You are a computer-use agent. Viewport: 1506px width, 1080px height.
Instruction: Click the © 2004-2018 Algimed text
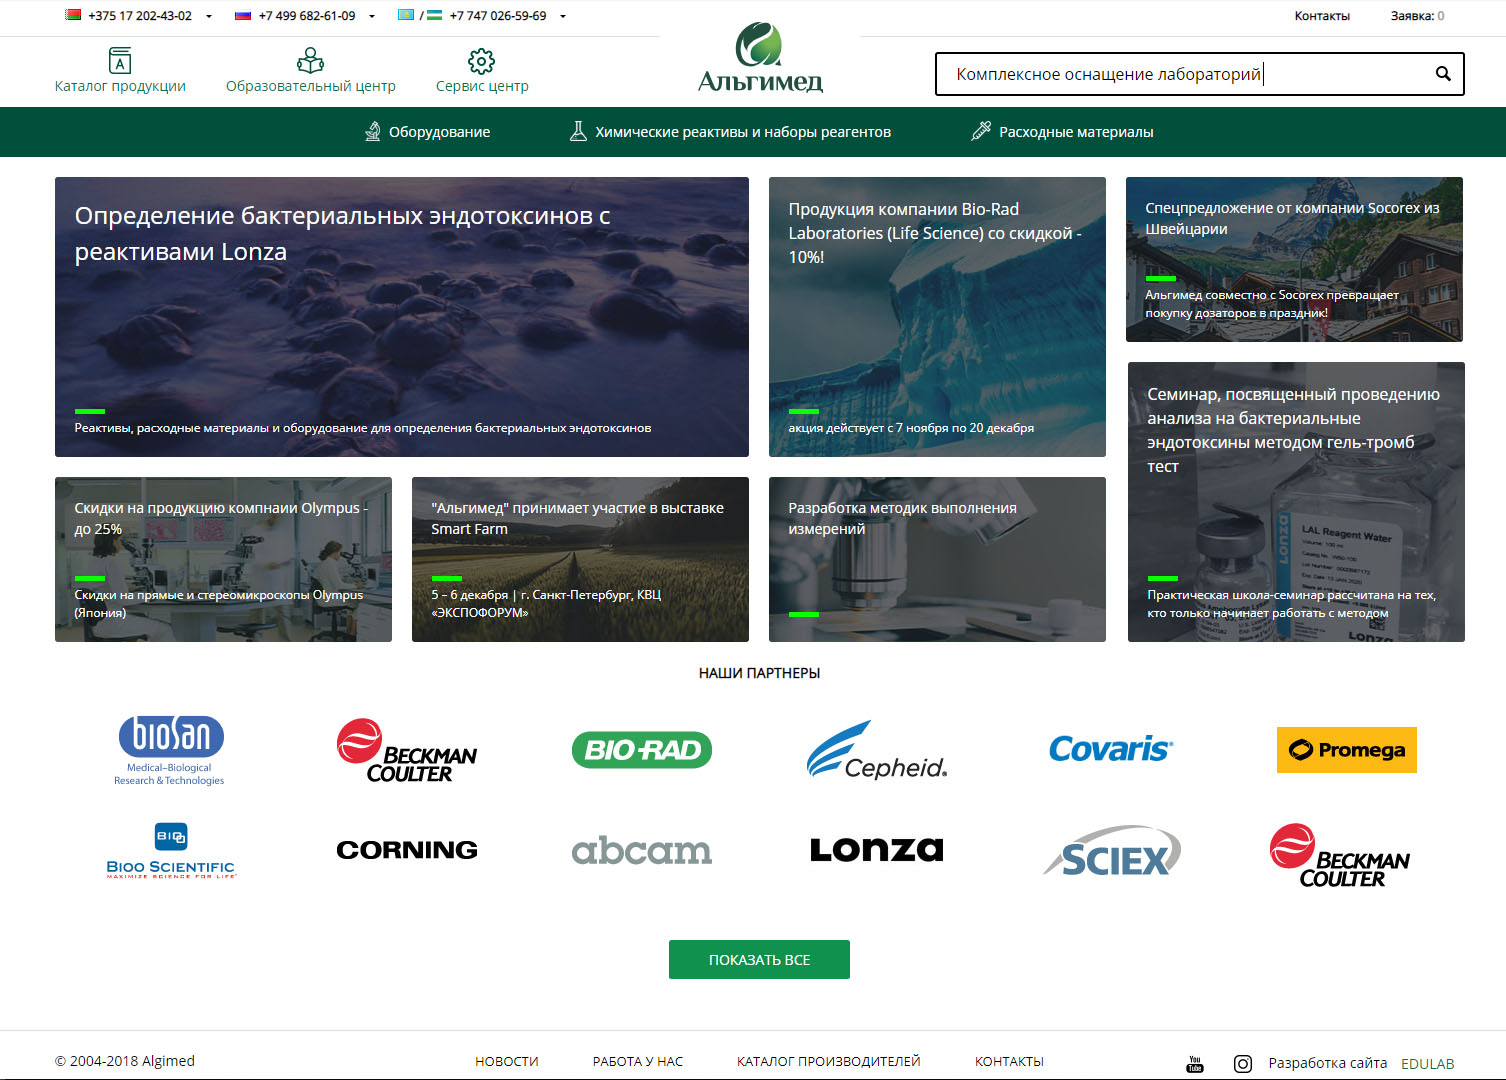click(125, 1061)
